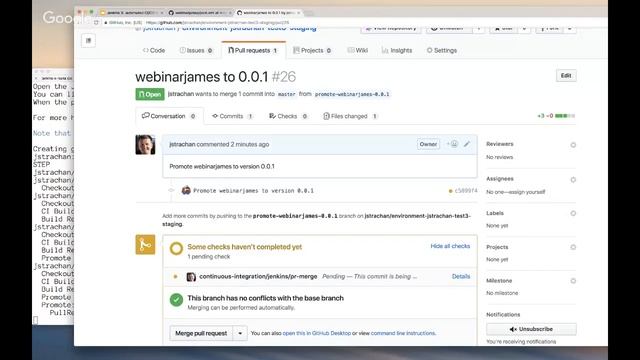Click the green Open status badge
Image resolution: width=640 pixels, height=360 pixels.
click(x=150, y=94)
